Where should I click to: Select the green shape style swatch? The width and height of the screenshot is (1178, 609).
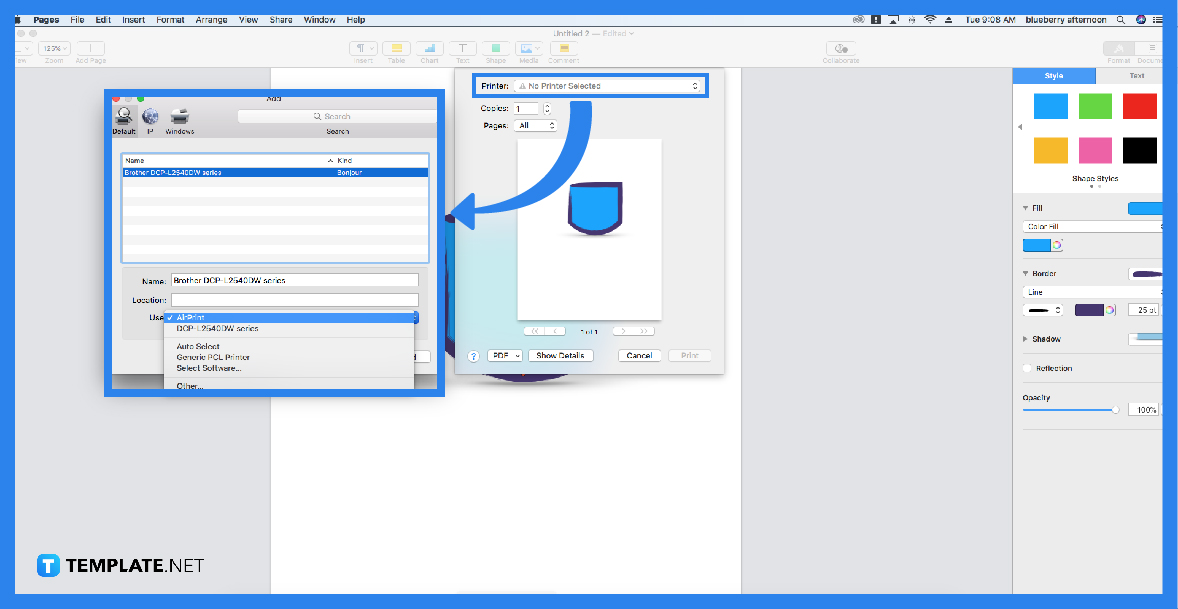tap(1095, 106)
